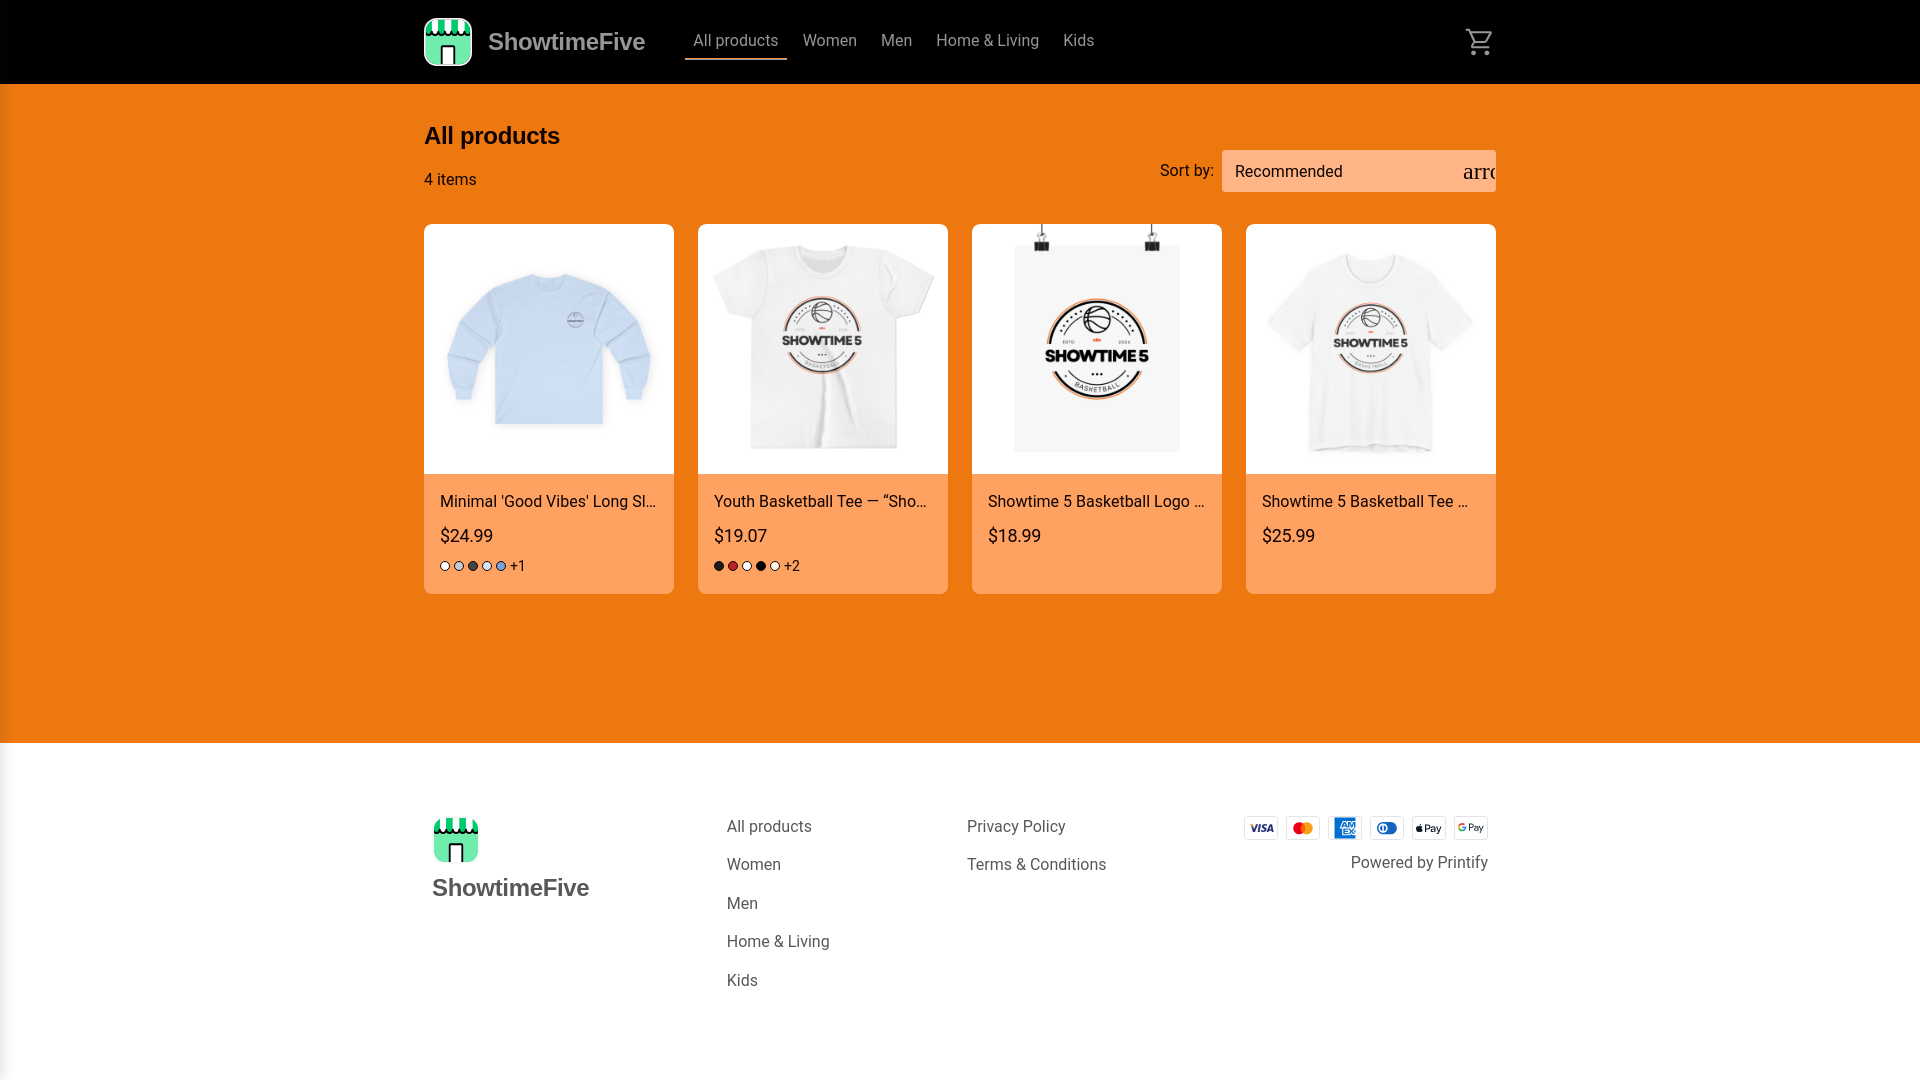This screenshot has height=1080, width=1920.
Task: Click the Apple Pay icon
Action: pyautogui.click(x=1429, y=828)
